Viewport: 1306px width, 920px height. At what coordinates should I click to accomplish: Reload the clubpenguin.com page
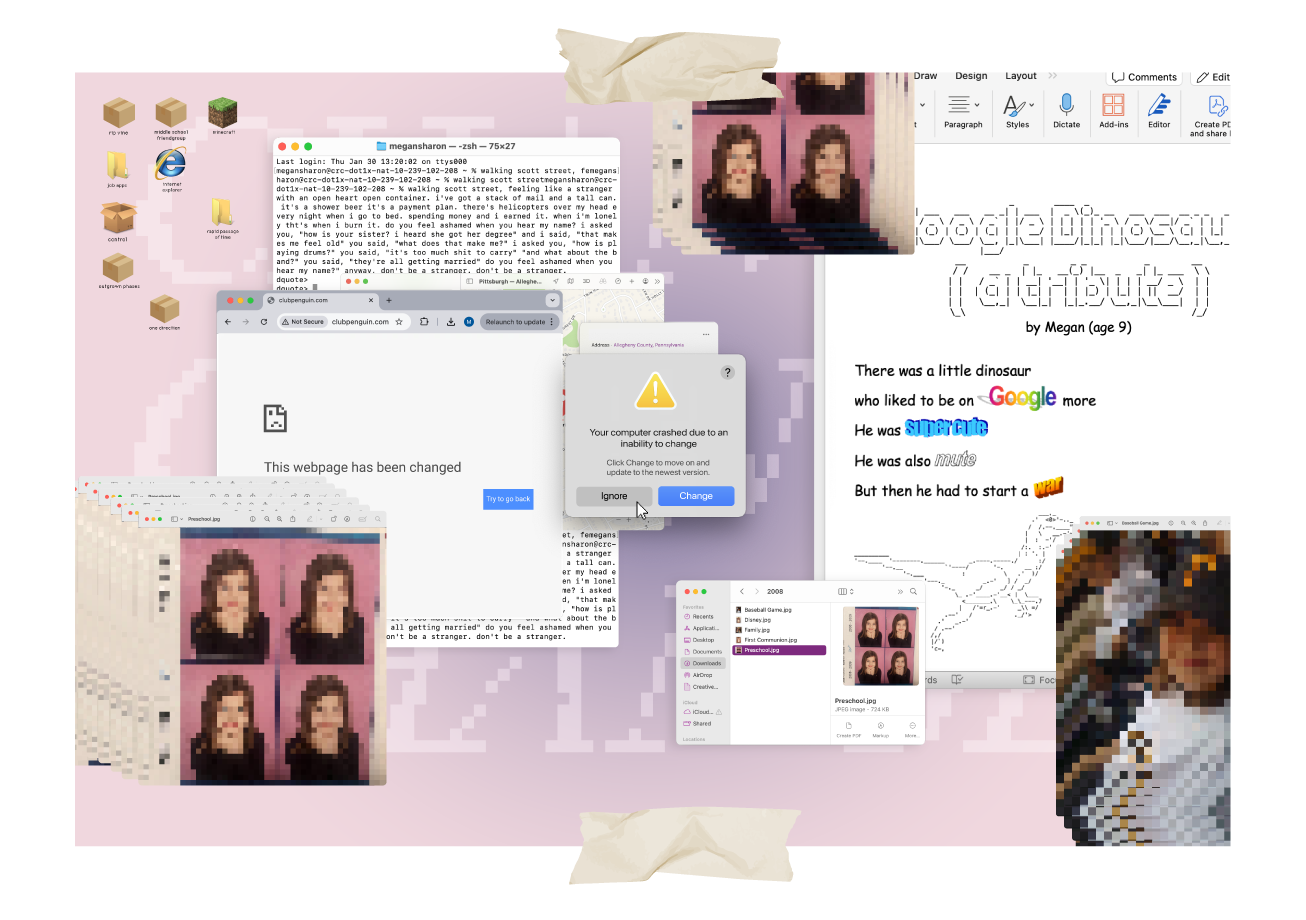click(x=264, y=322)
